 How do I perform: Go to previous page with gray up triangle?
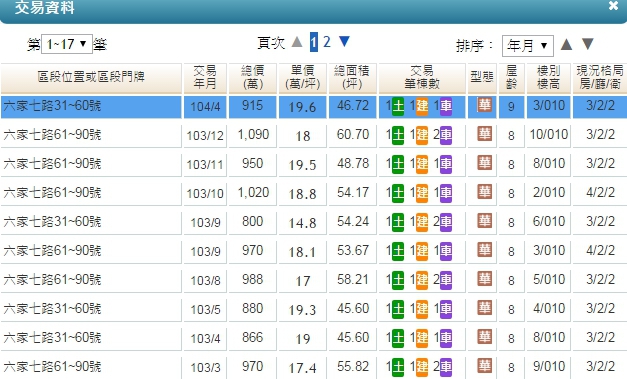coord(297,41)
